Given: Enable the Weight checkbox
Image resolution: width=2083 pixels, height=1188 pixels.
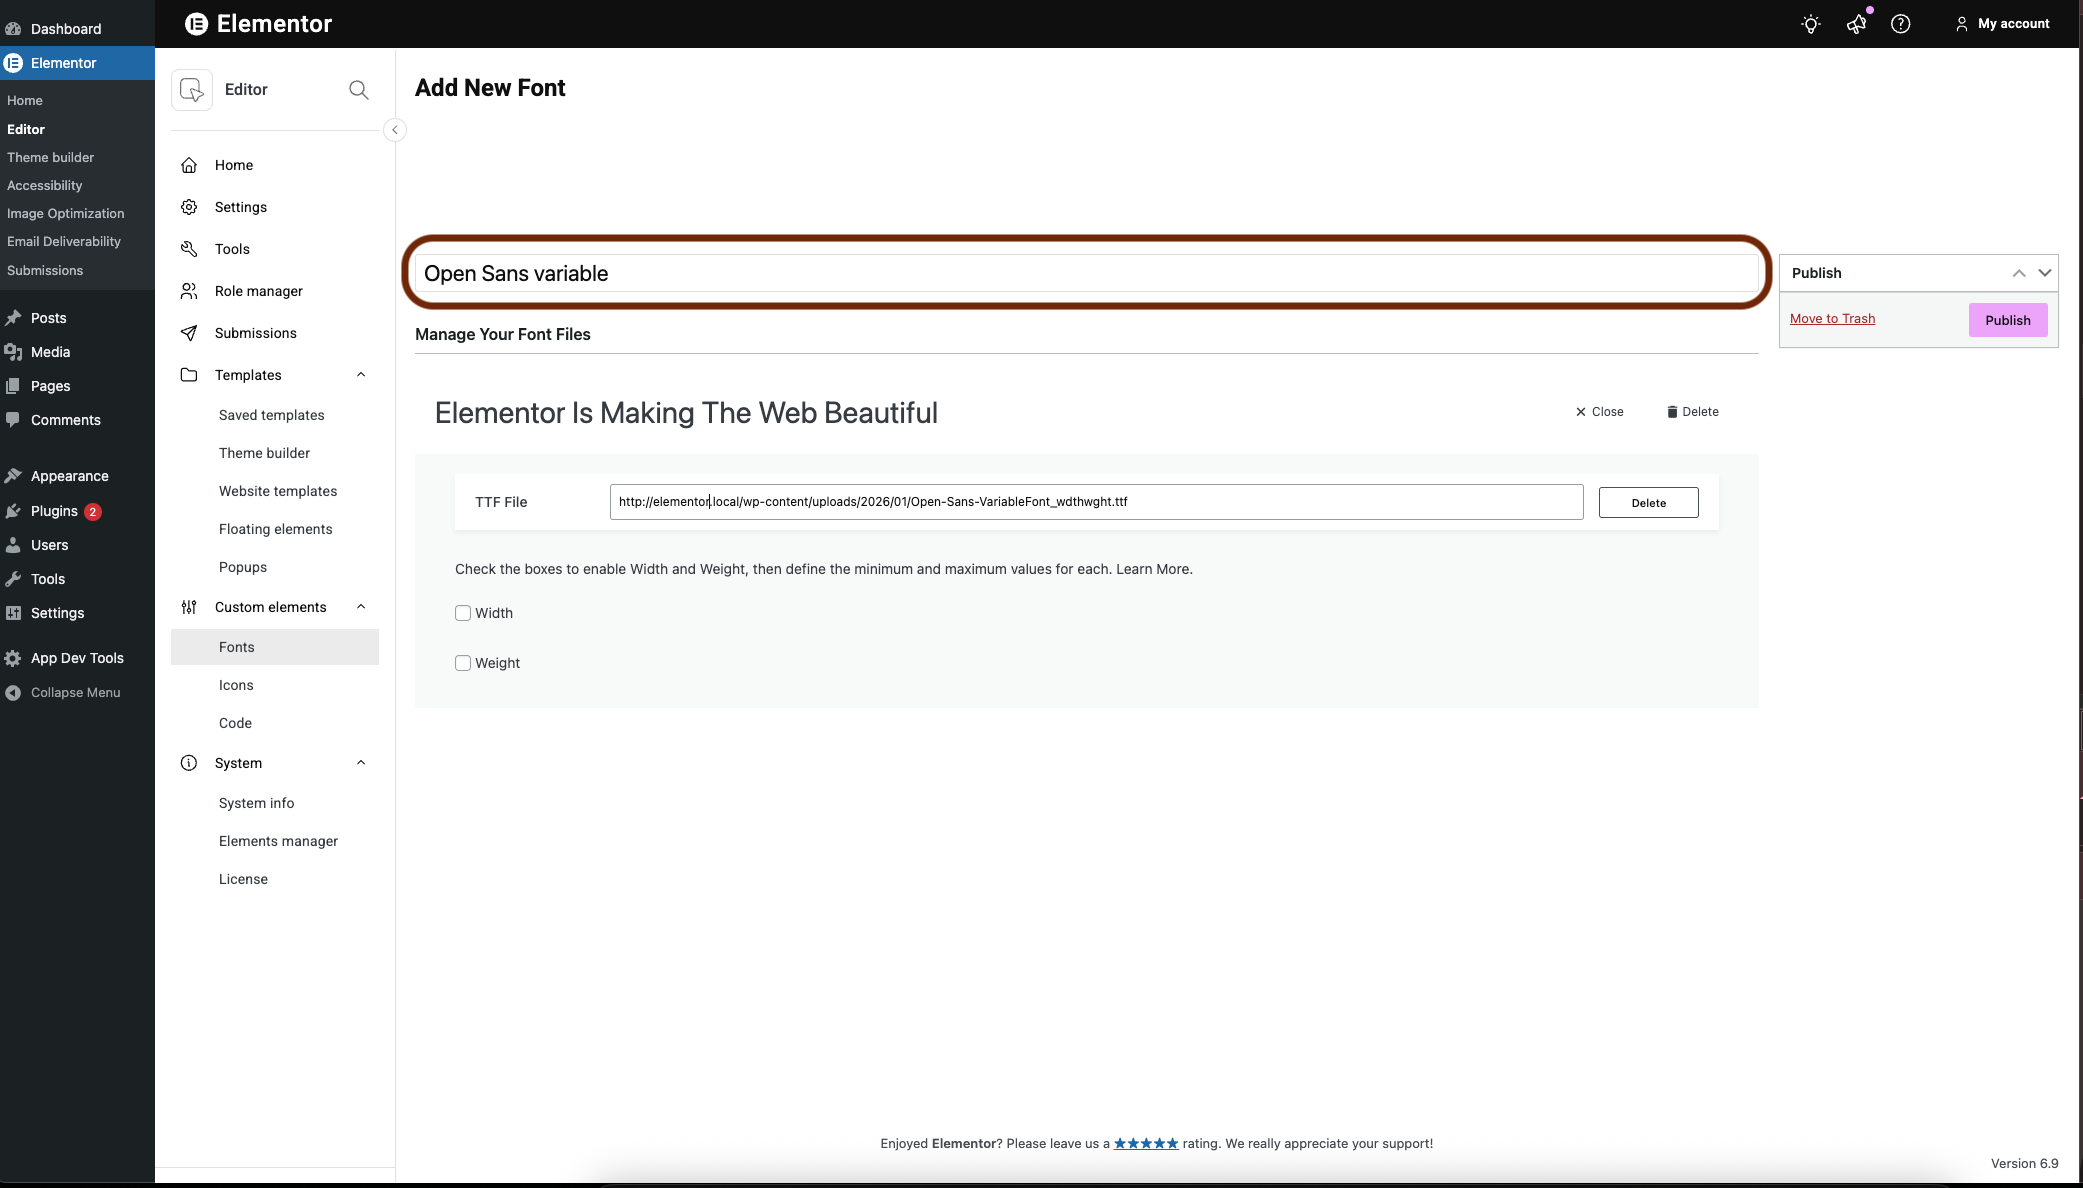Looking at the screenshot, I should pos(463,663).
